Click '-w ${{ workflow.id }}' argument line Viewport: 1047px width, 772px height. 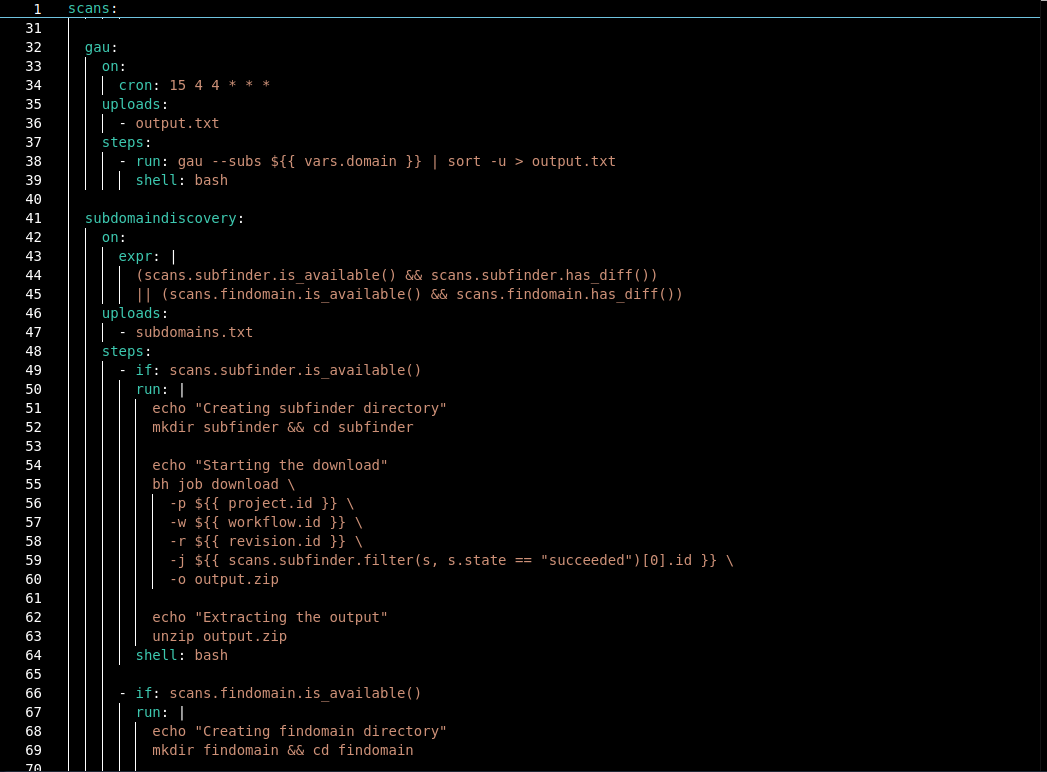[266, 523]
